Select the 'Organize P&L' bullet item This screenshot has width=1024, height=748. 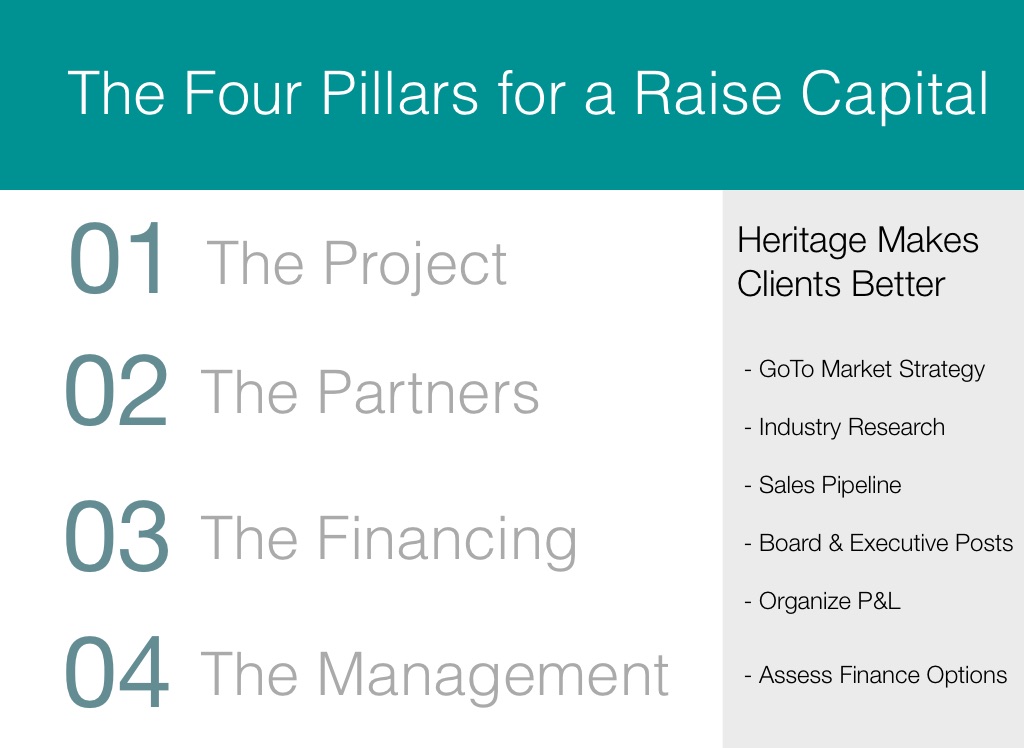[823, 602]
